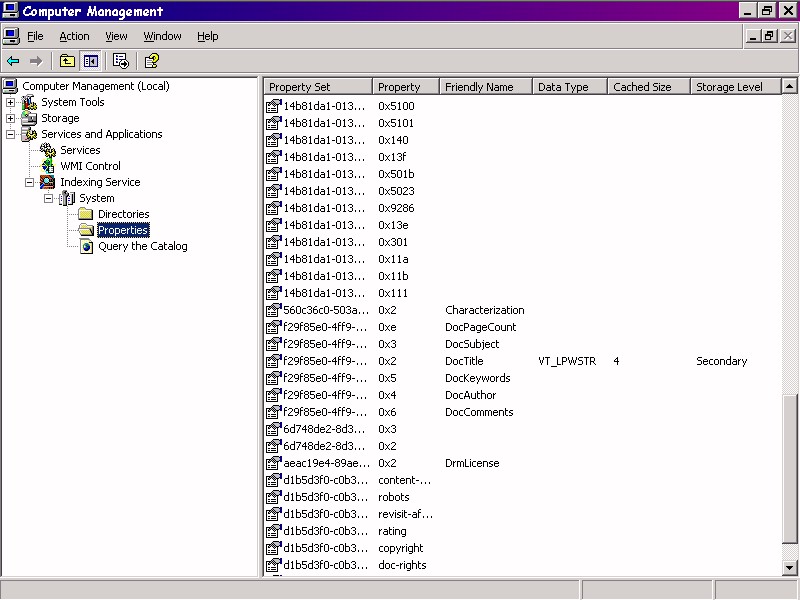The width and height of the screenshot is (800, 600).
Task: Select the DocPageCount friendly name
Action: 481,327
